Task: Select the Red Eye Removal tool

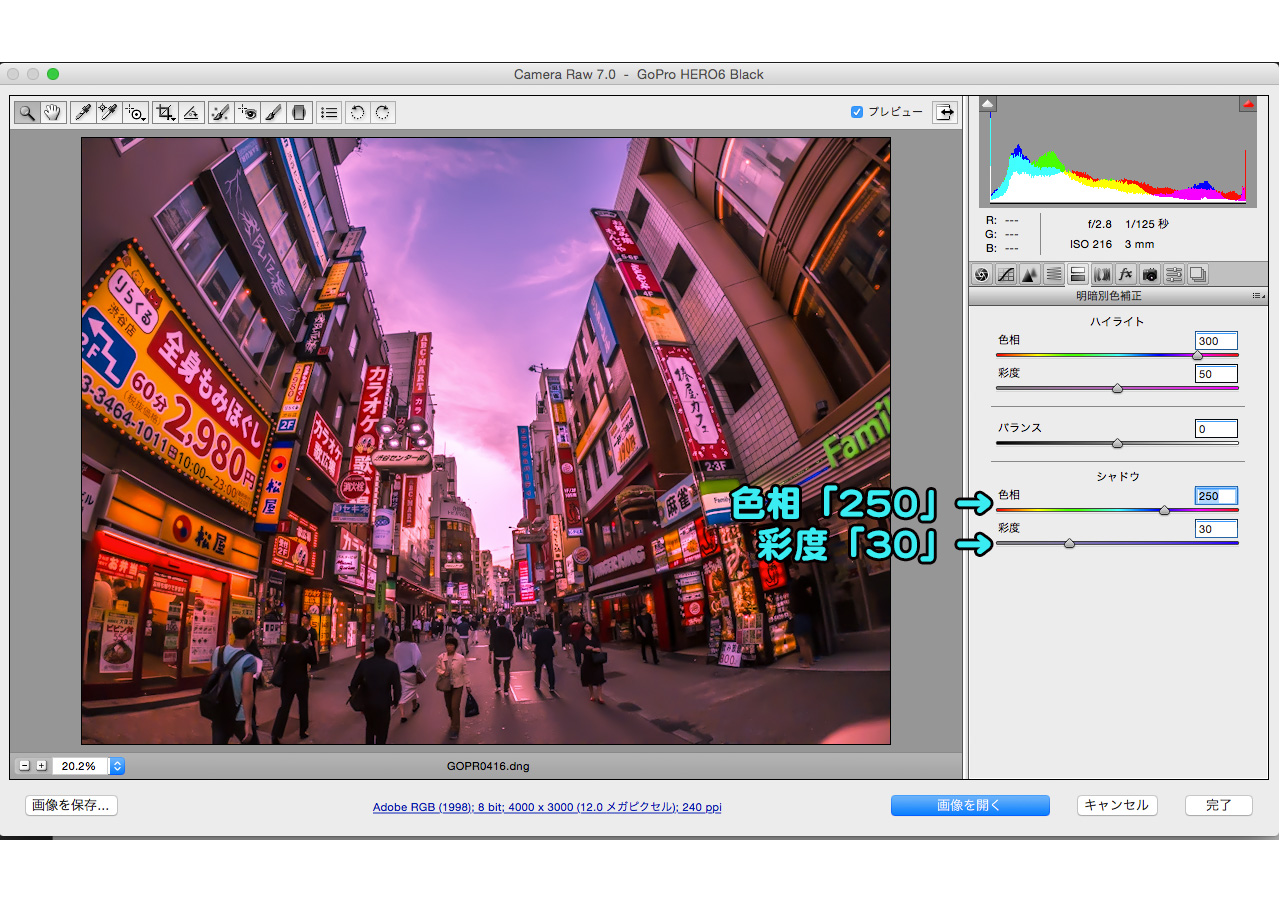Action: (247, 112)
